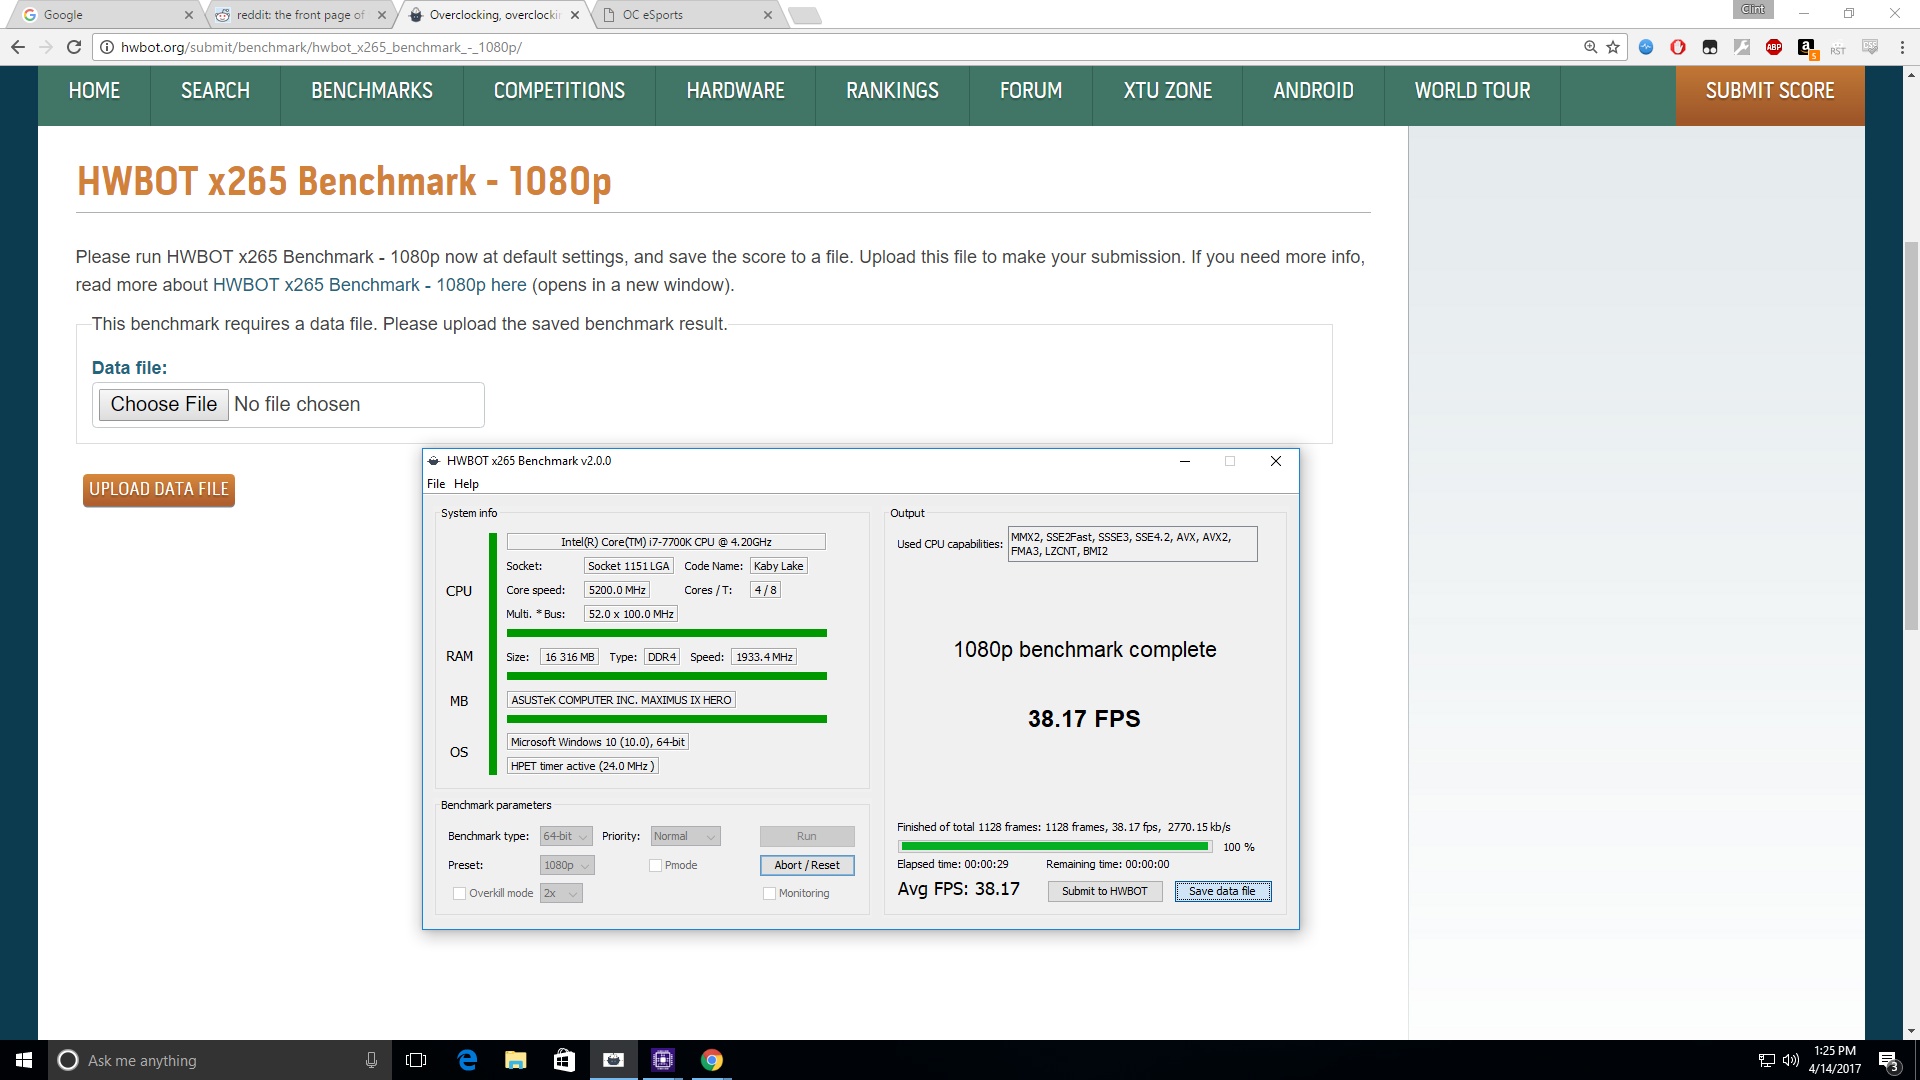Open the XTU ZONE nav item
Screen dimensions: 1920x1080
point(1167,91)
